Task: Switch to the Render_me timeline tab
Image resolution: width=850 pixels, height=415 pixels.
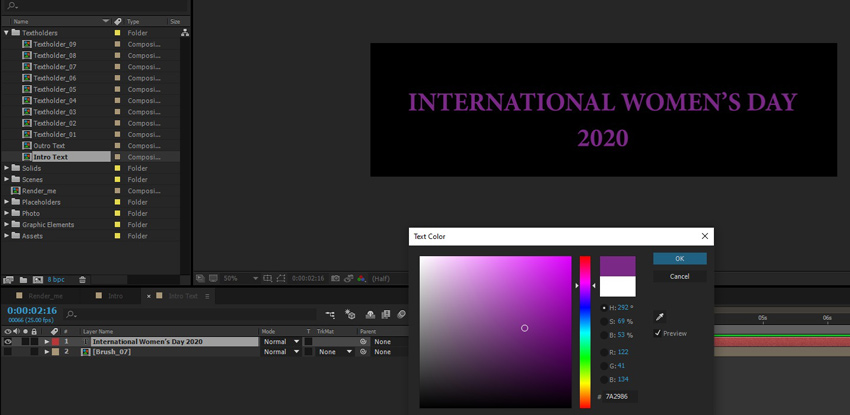Action: pyautogui.click(x=46, y=296)
